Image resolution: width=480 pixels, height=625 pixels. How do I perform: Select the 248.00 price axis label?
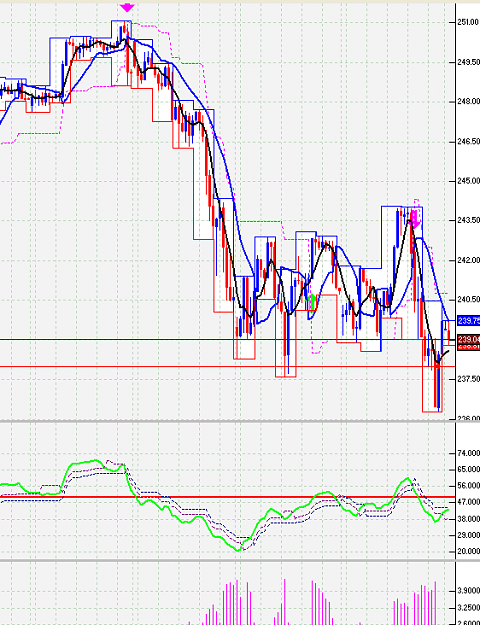468,102
